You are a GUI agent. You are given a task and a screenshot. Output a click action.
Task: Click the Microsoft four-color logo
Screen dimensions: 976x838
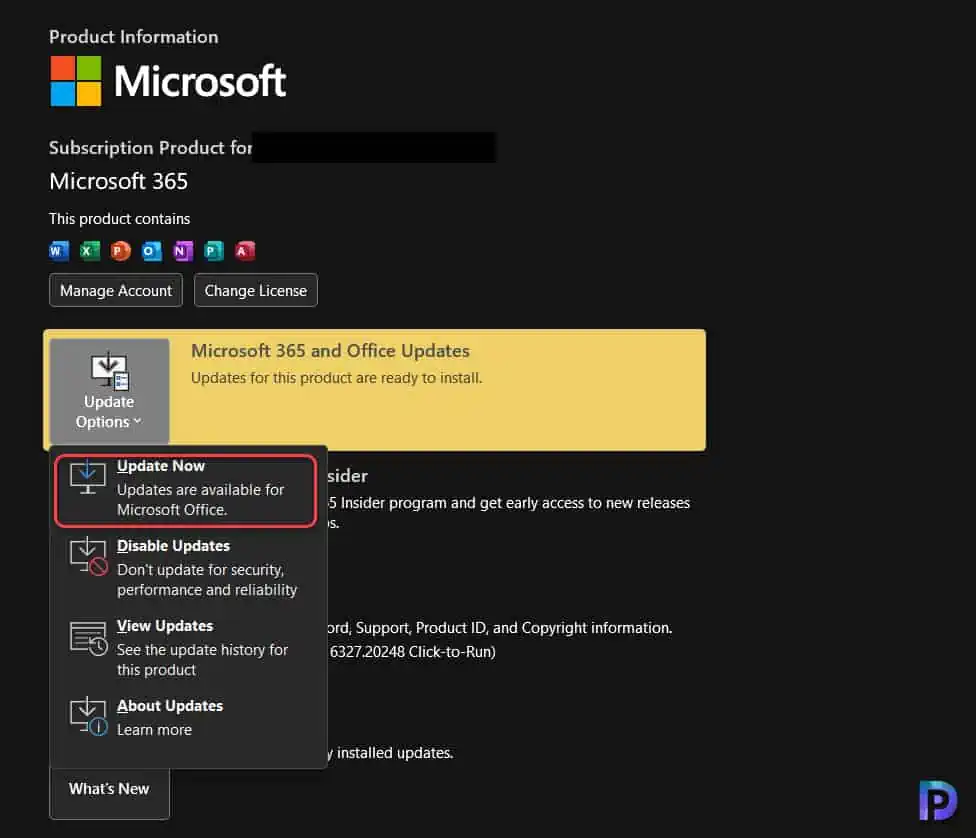tap(75, 81)
